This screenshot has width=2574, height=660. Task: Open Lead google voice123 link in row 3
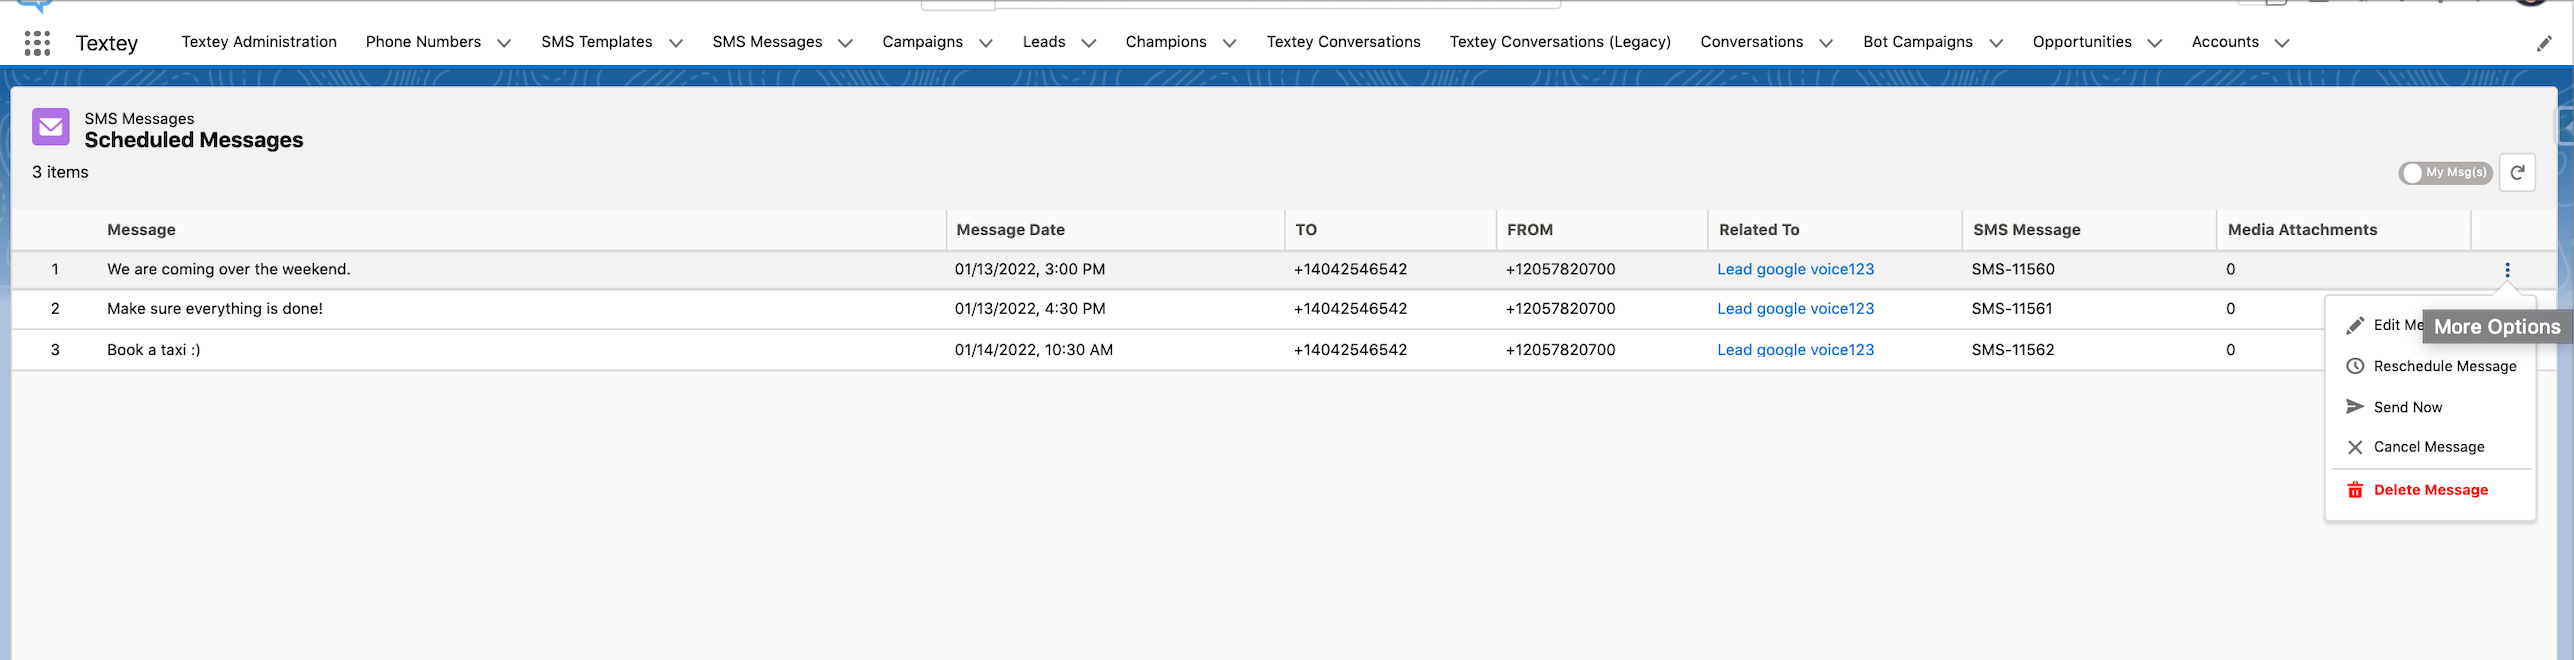pos(1795,350)
